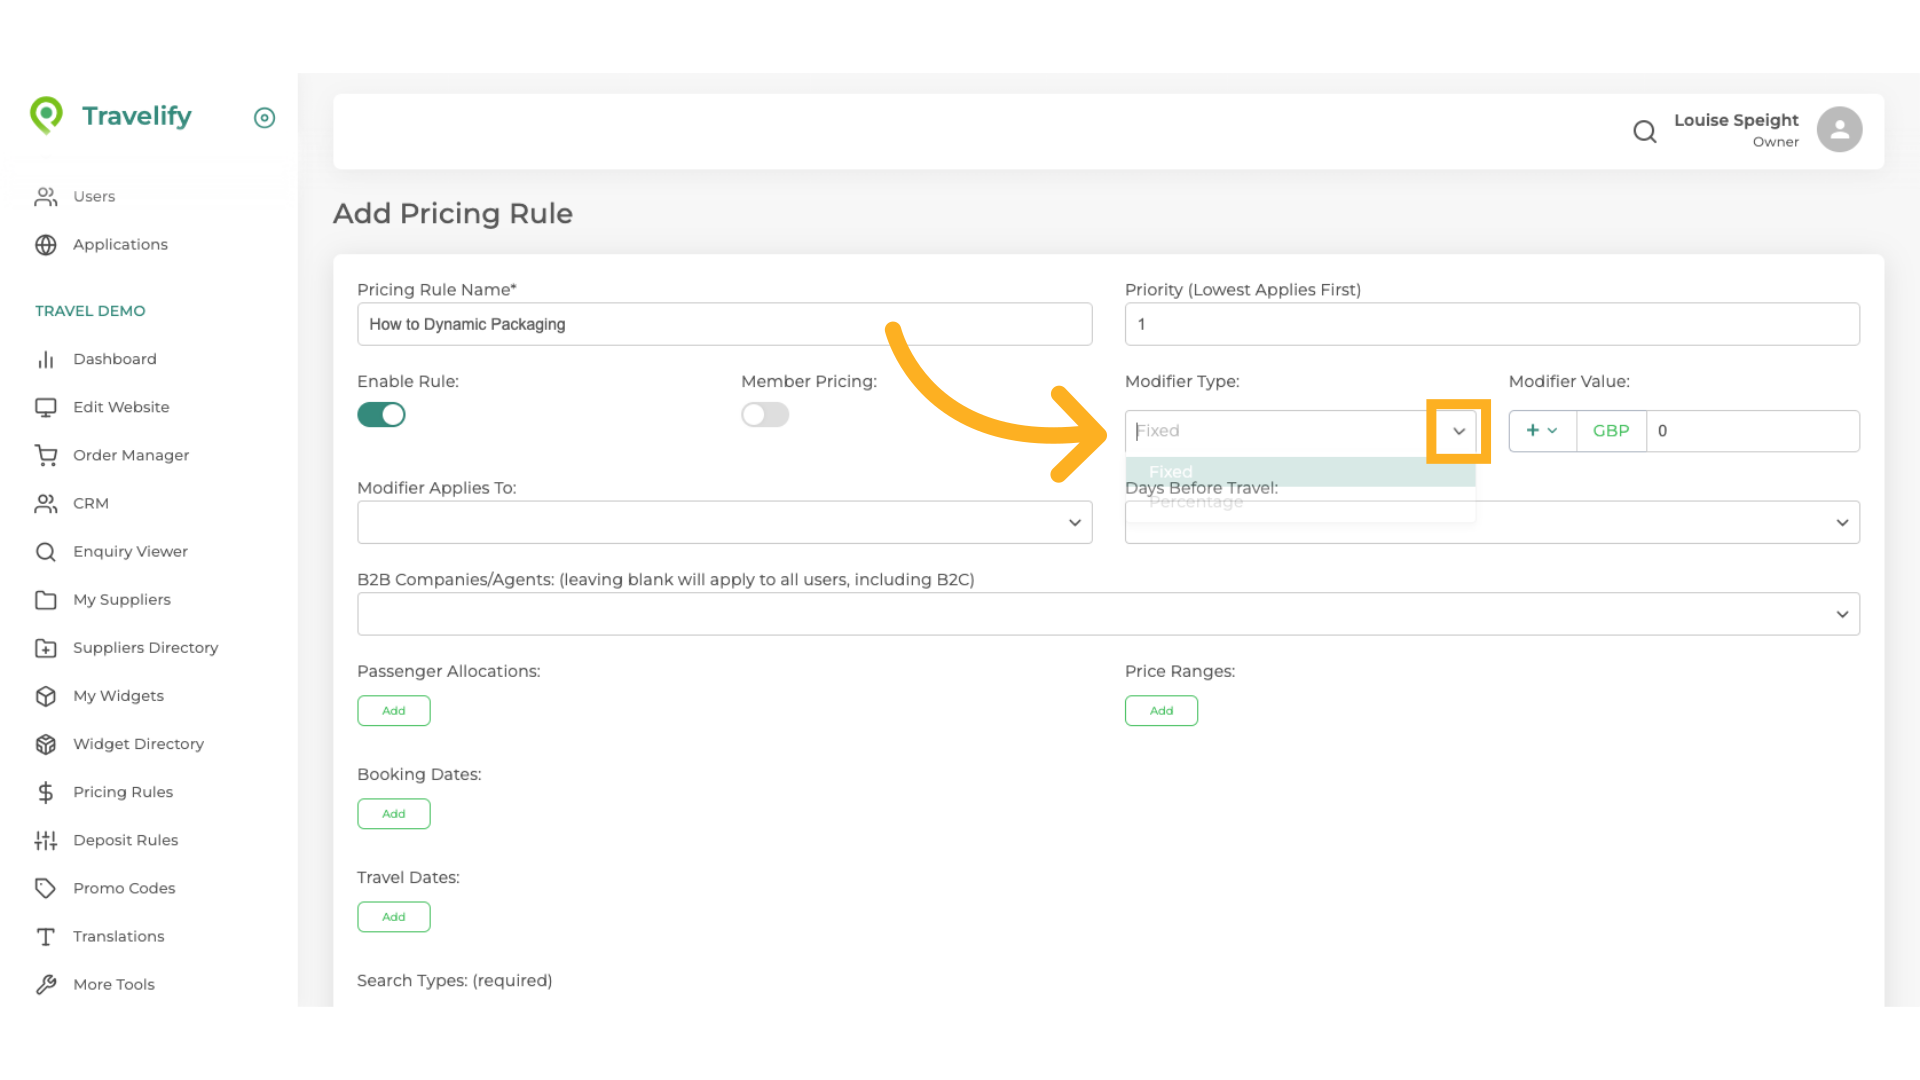
Task: Select the Widget Directory cube icon
Action: click(46, 744)
